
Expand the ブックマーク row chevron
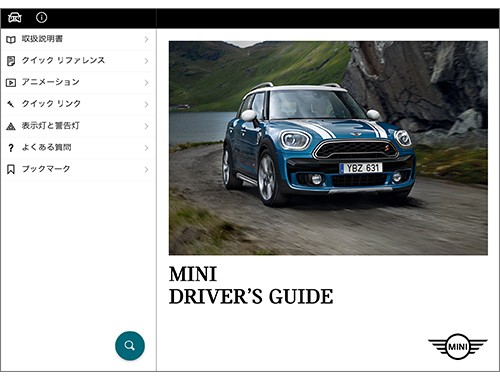(146, 169)
